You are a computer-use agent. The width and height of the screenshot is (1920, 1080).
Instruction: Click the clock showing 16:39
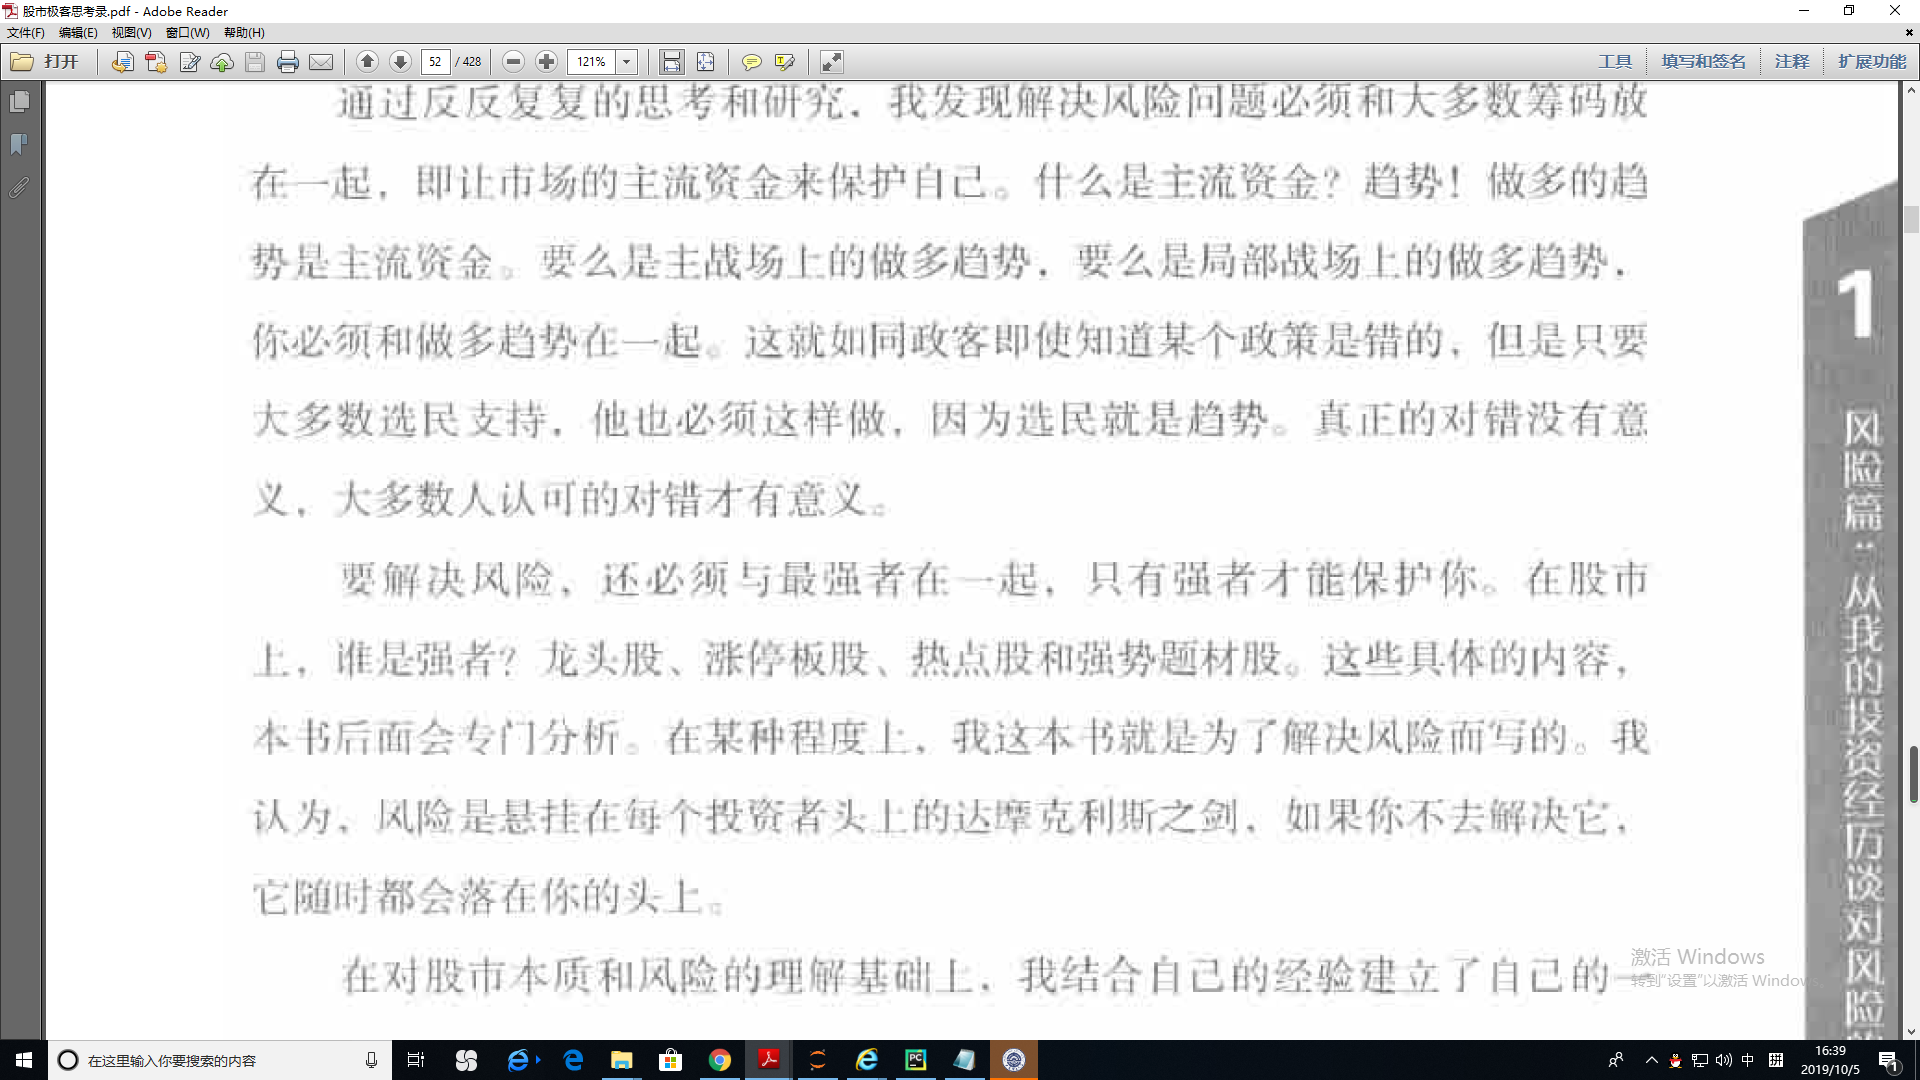(1830, 1060)
